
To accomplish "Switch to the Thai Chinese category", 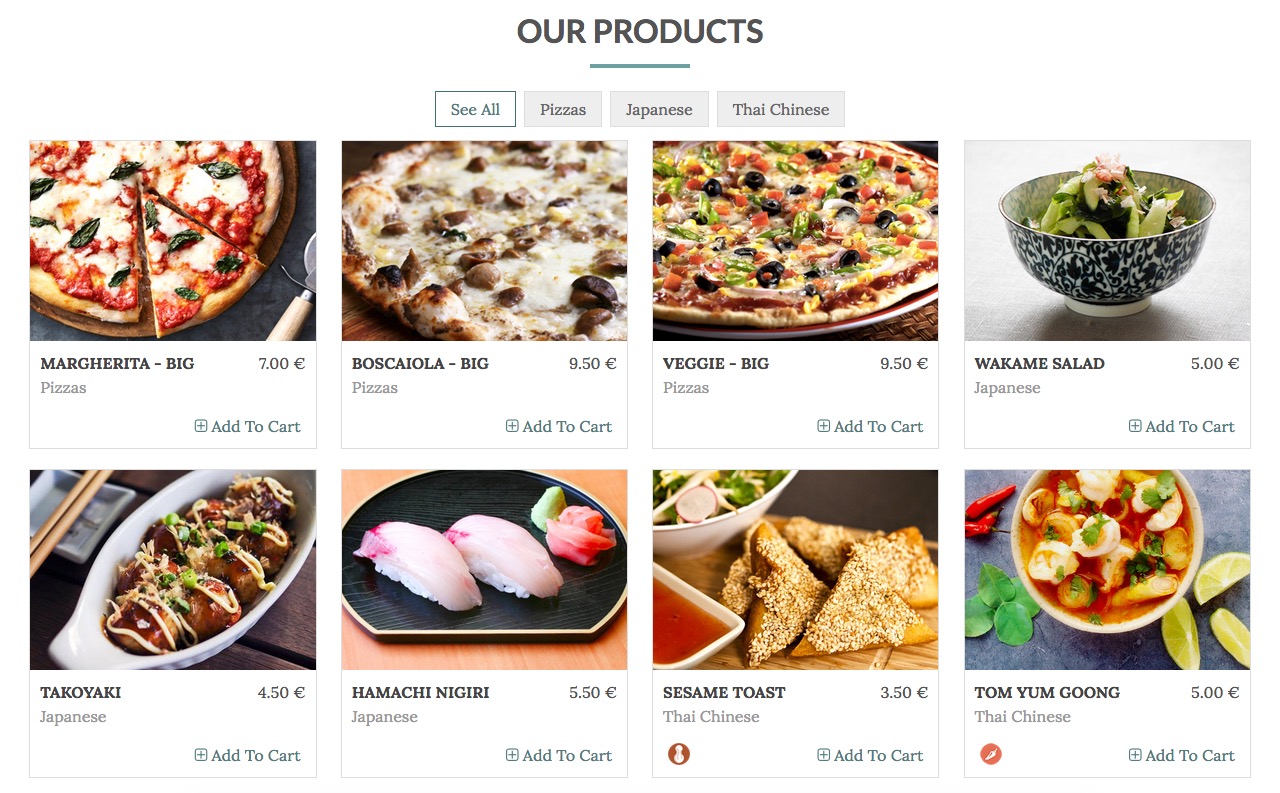I will pos(780,109).
